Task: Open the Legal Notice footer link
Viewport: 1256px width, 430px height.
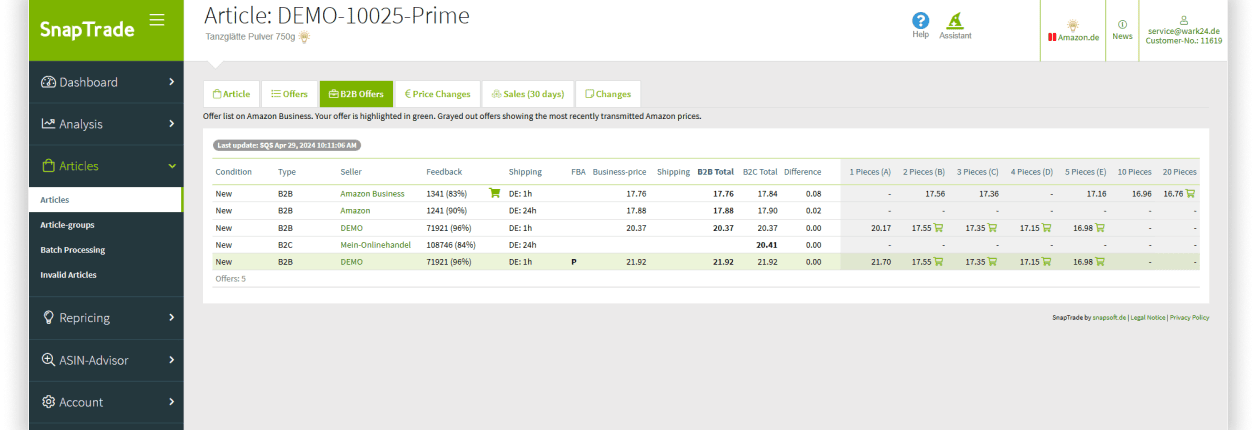Action: 1148,317
